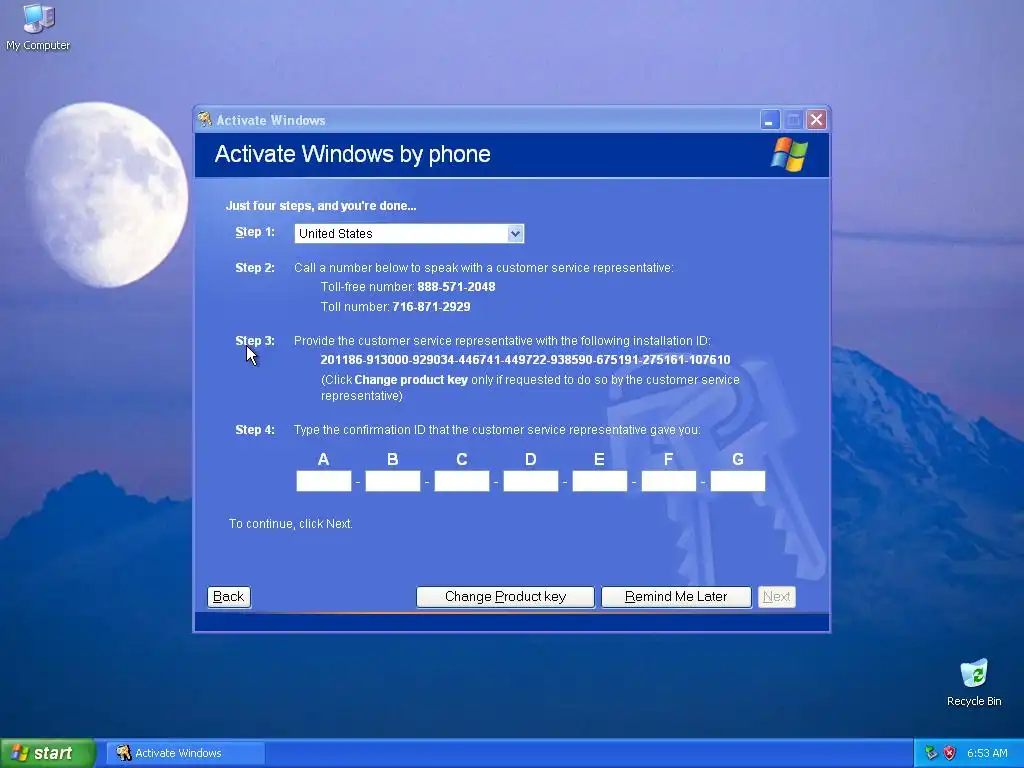Screen dimensions: 1024x768
Task: Click the 'Just four steps' heading text
Action: 321,206
